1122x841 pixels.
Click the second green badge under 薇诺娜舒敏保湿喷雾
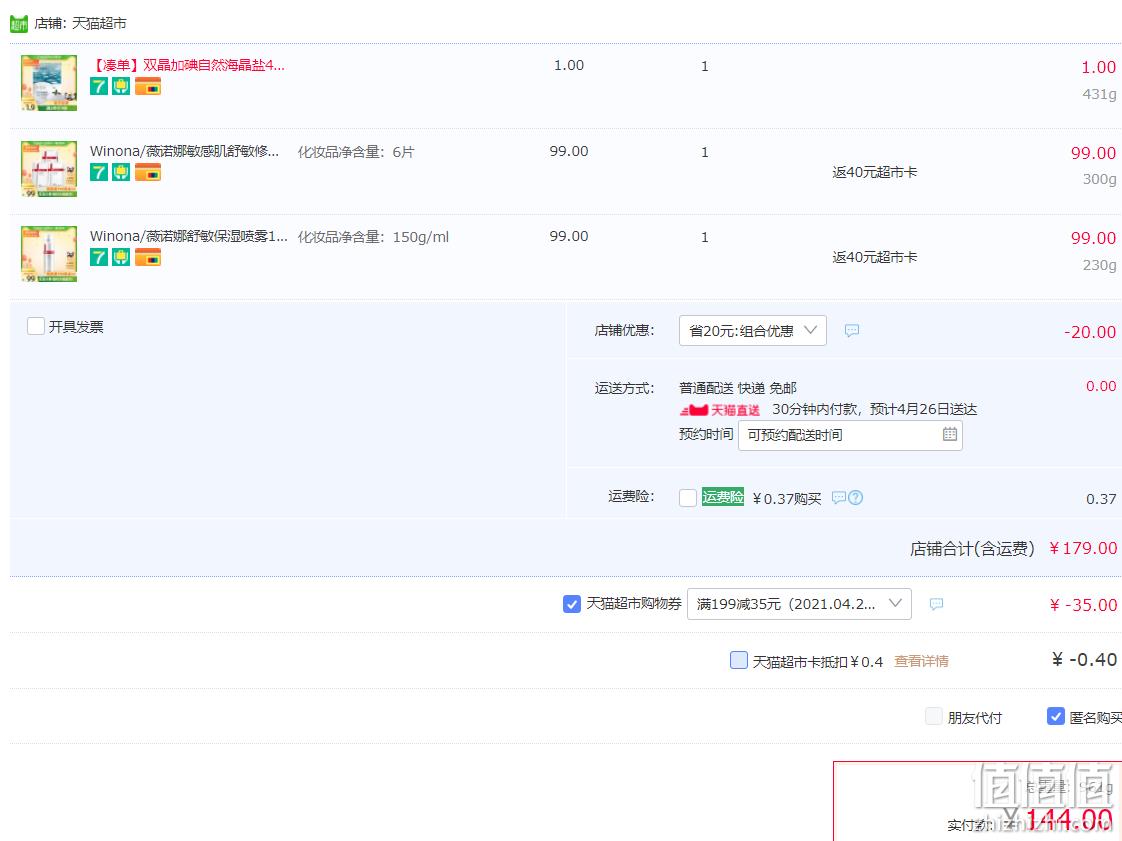(121, 257)
